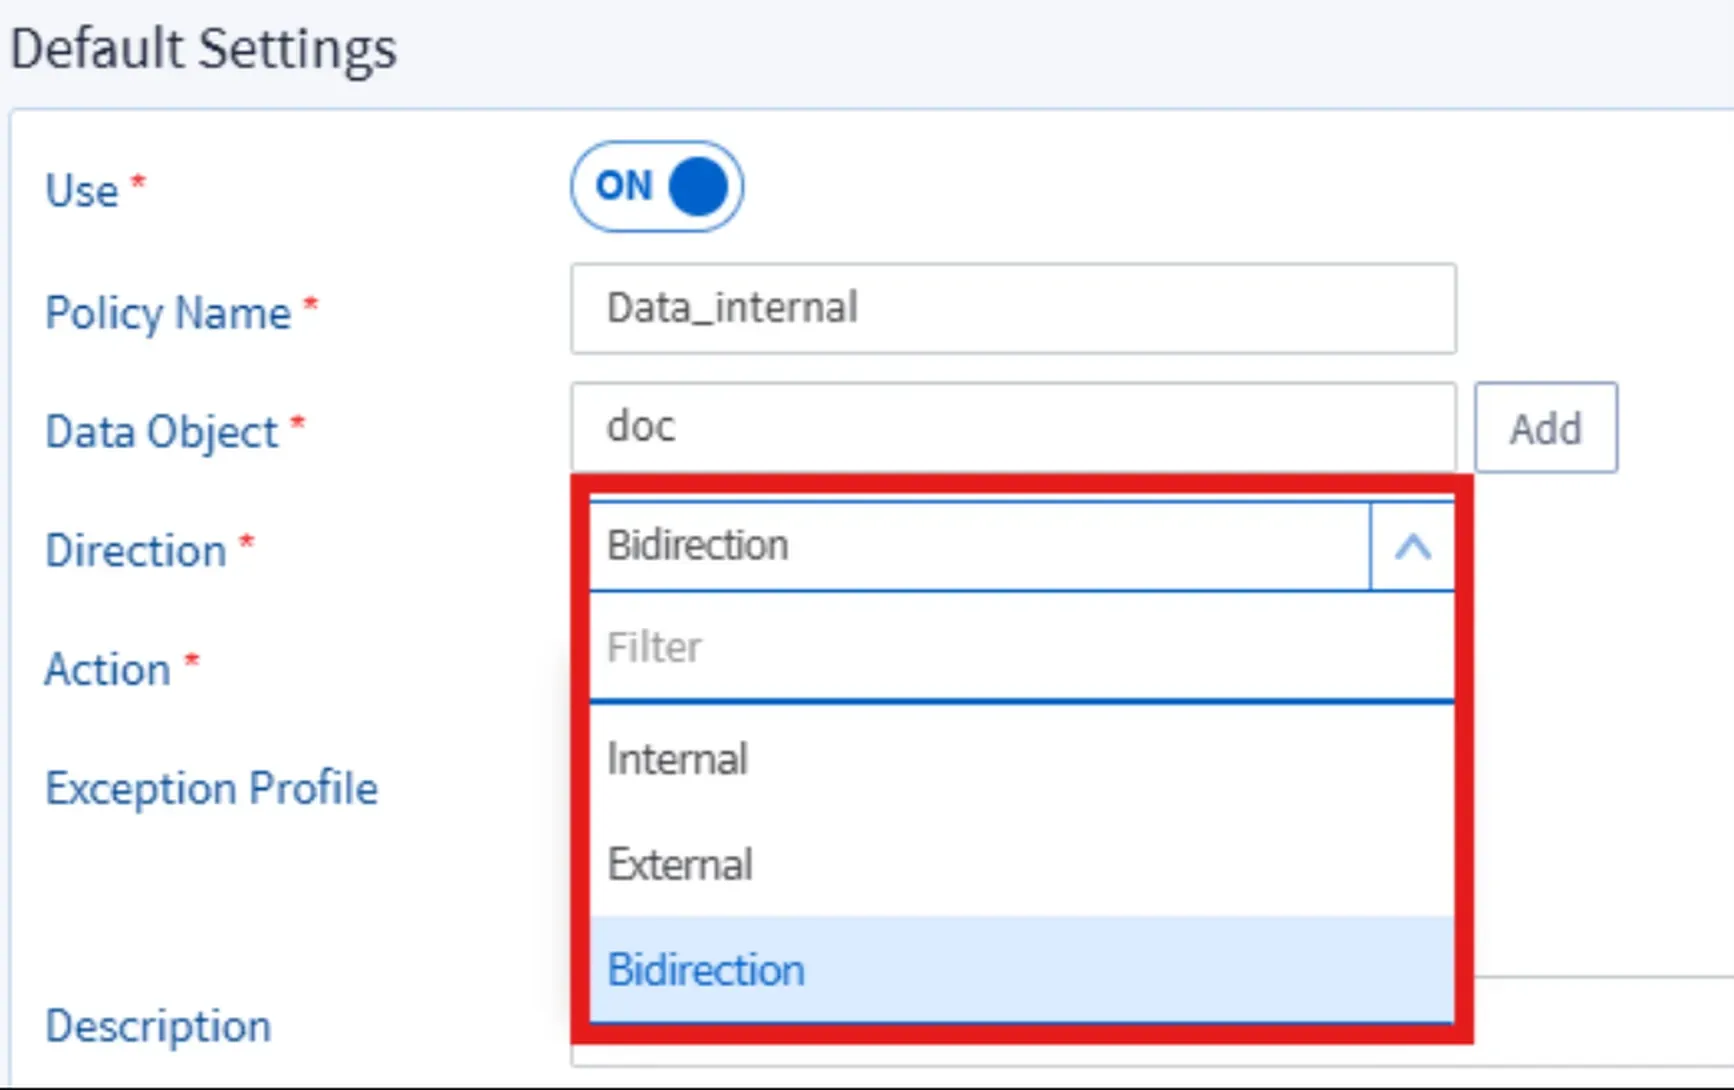
Task: Select External from the Direction list
Action: 1022,864
